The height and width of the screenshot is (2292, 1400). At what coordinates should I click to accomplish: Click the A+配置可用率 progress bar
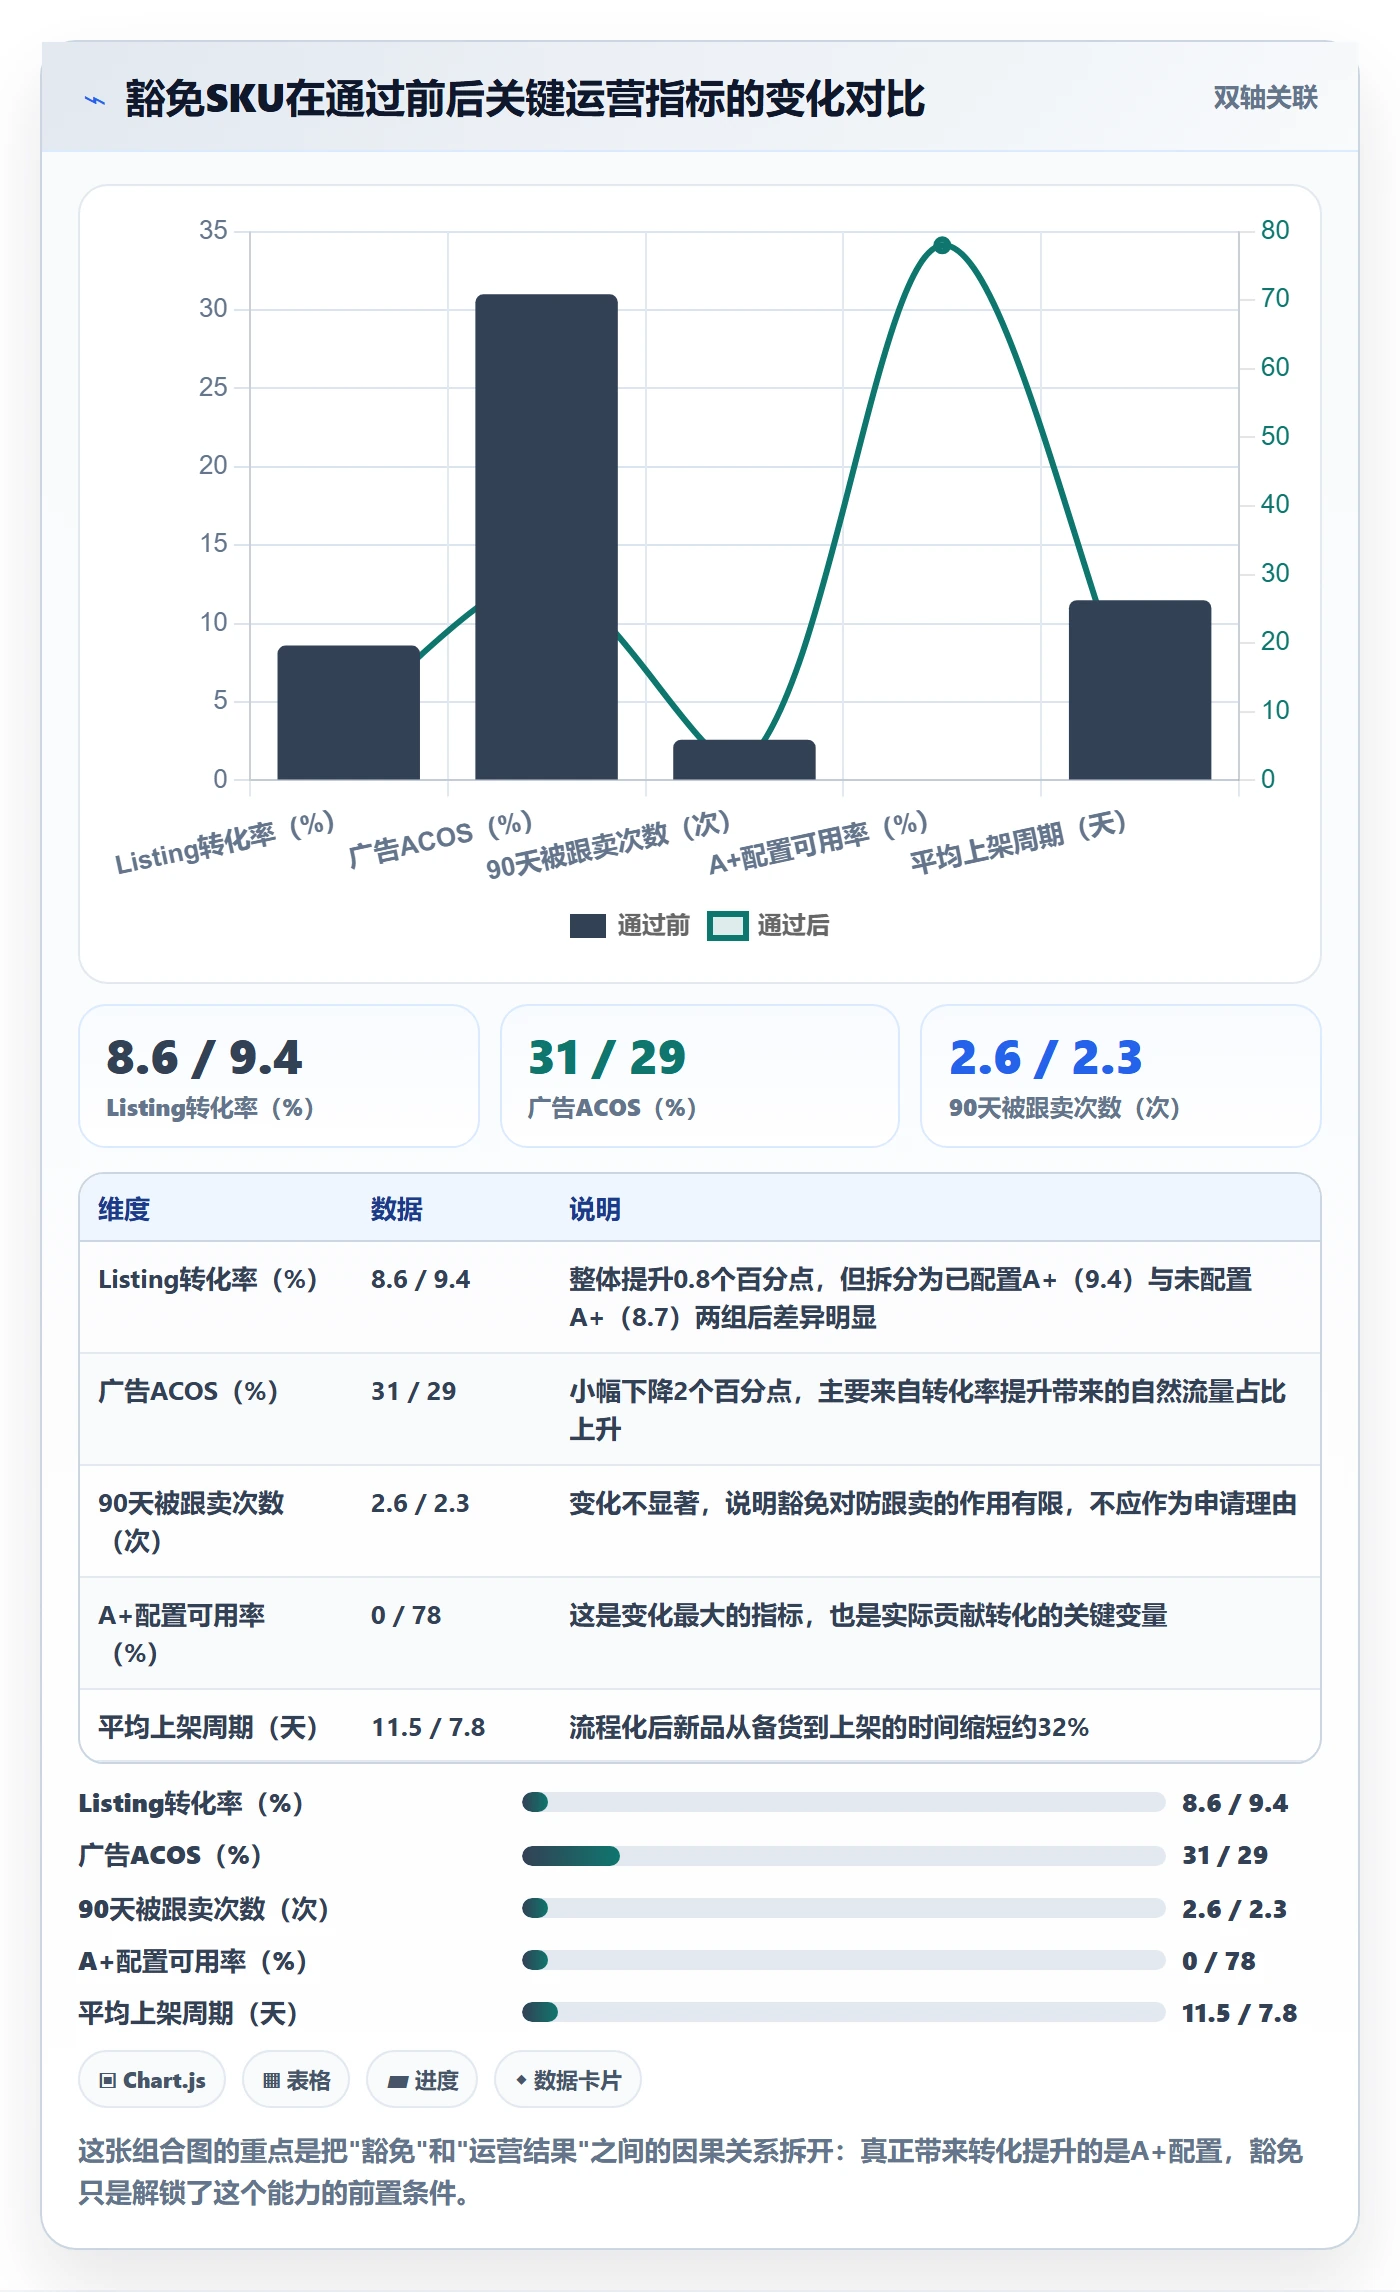[x=843, y=1960]
